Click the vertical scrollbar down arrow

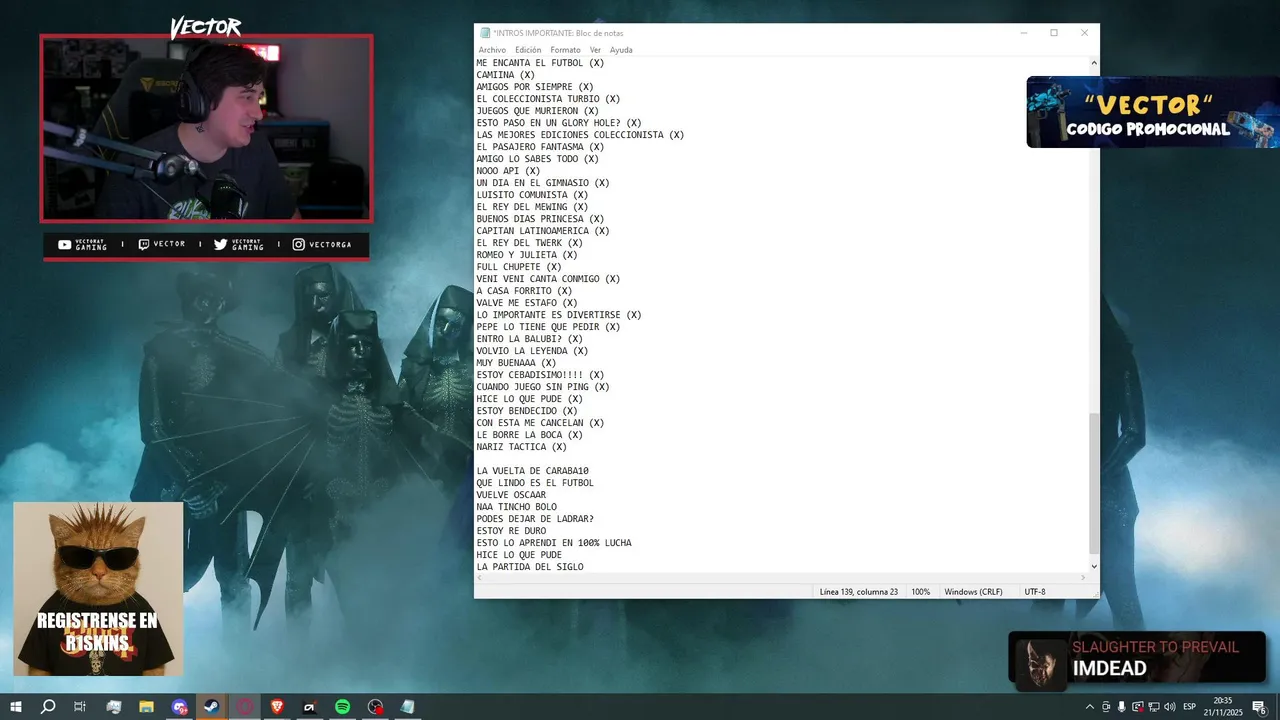coord(1093,566)
